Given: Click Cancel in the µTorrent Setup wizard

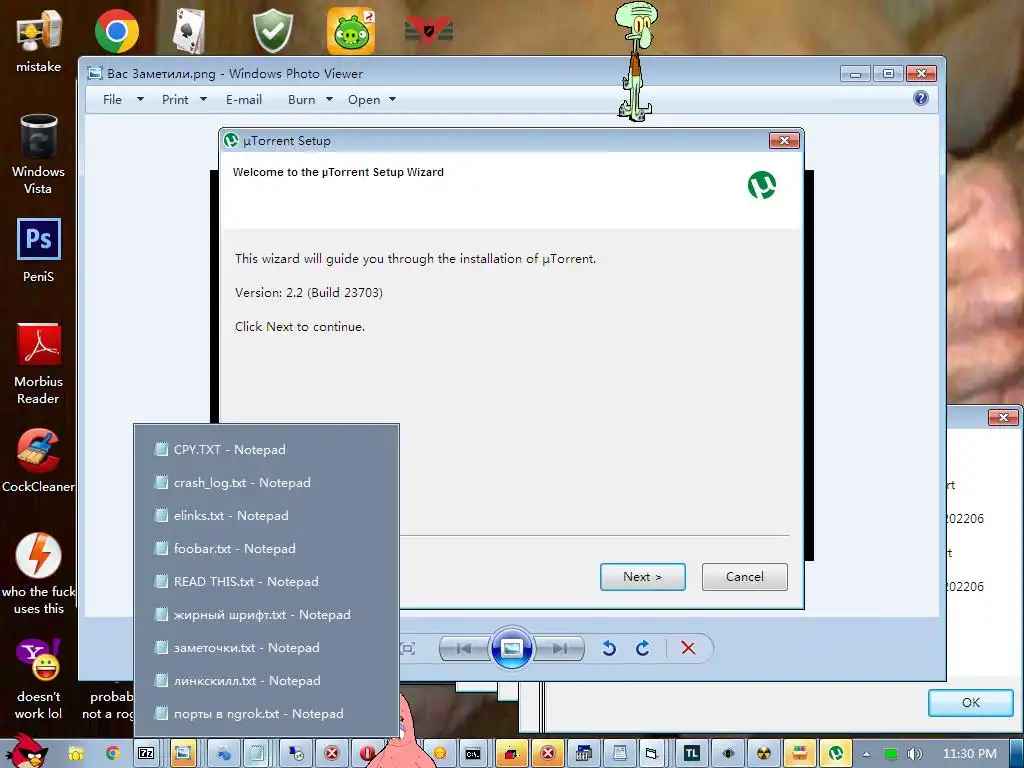Looking at the screenshot, I should (x=744, y=577).
